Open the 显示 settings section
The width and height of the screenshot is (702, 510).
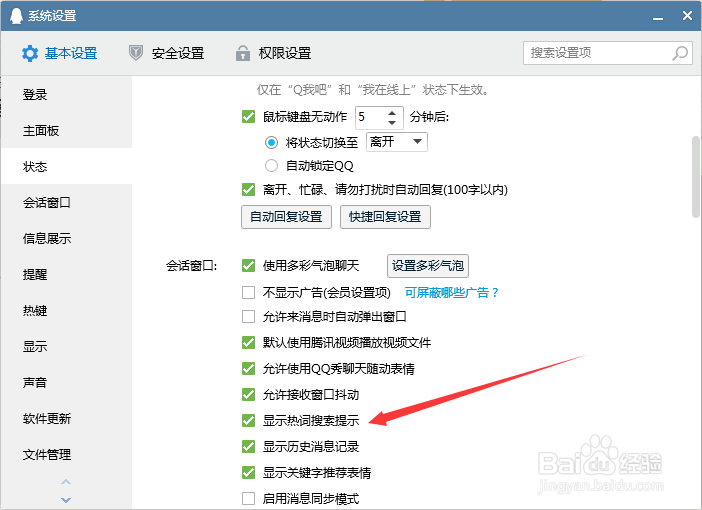tap(66, 347)
